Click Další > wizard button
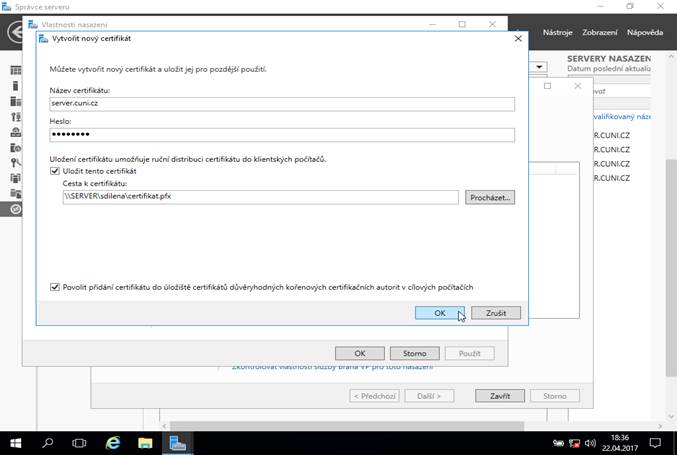This screenshot has width=677, height=455. 429,396
